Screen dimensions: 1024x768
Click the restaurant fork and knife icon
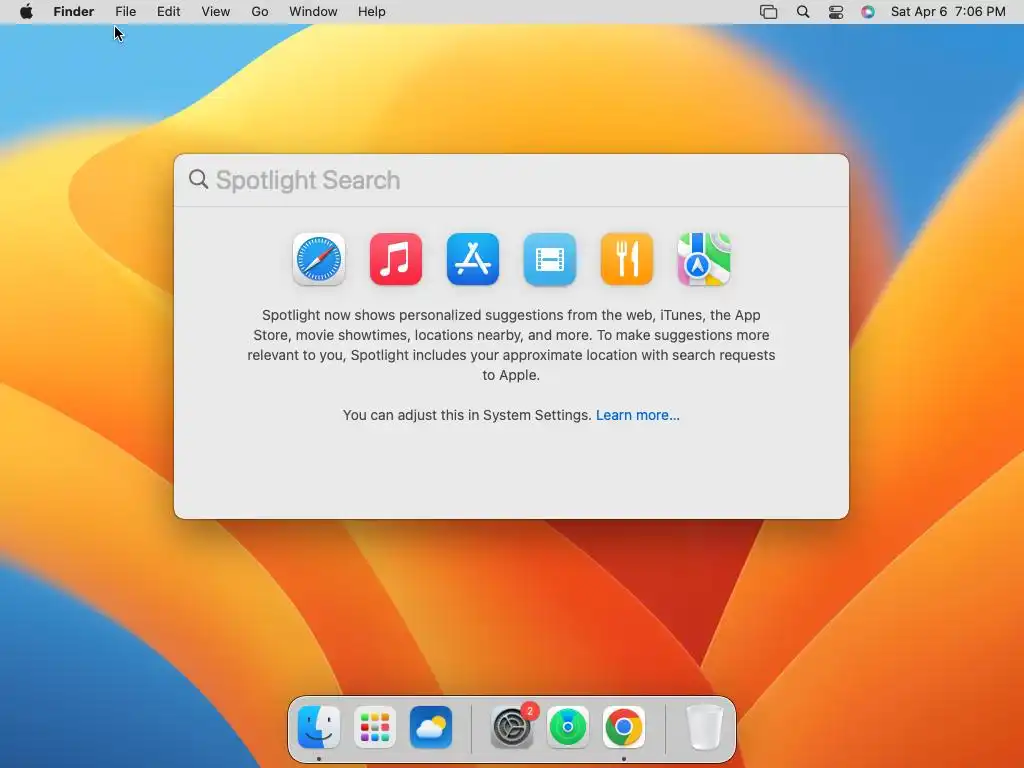pyautogui.click(x=627, y=259)
